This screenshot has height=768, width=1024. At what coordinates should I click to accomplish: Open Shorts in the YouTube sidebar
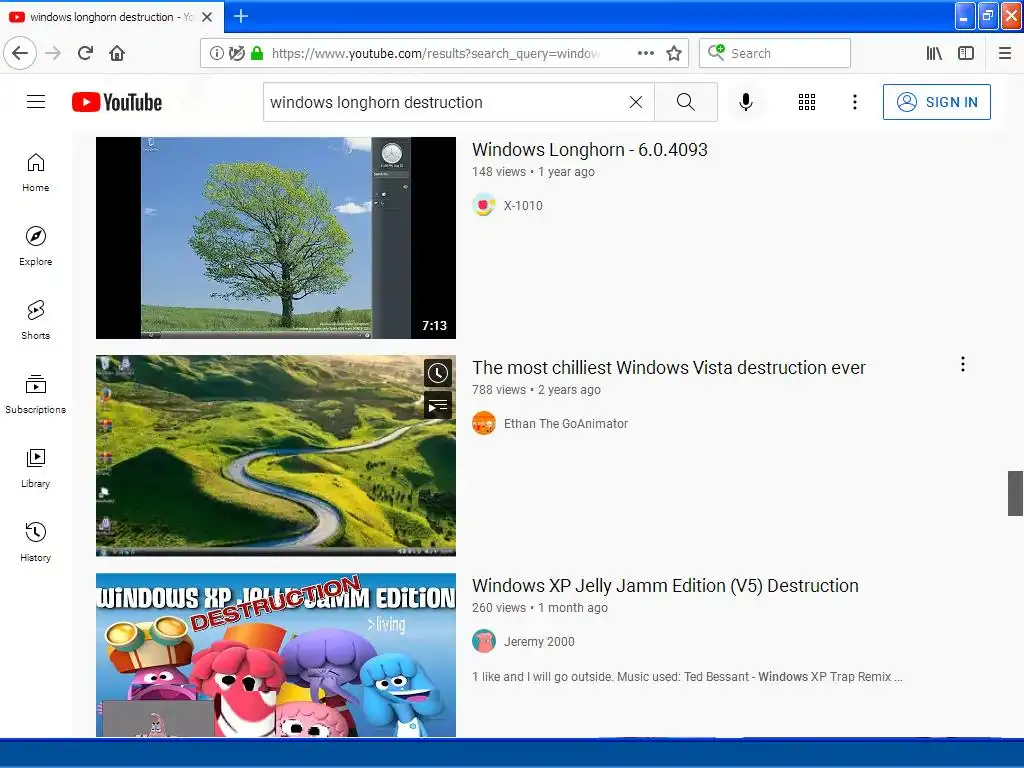pos(35,320)
